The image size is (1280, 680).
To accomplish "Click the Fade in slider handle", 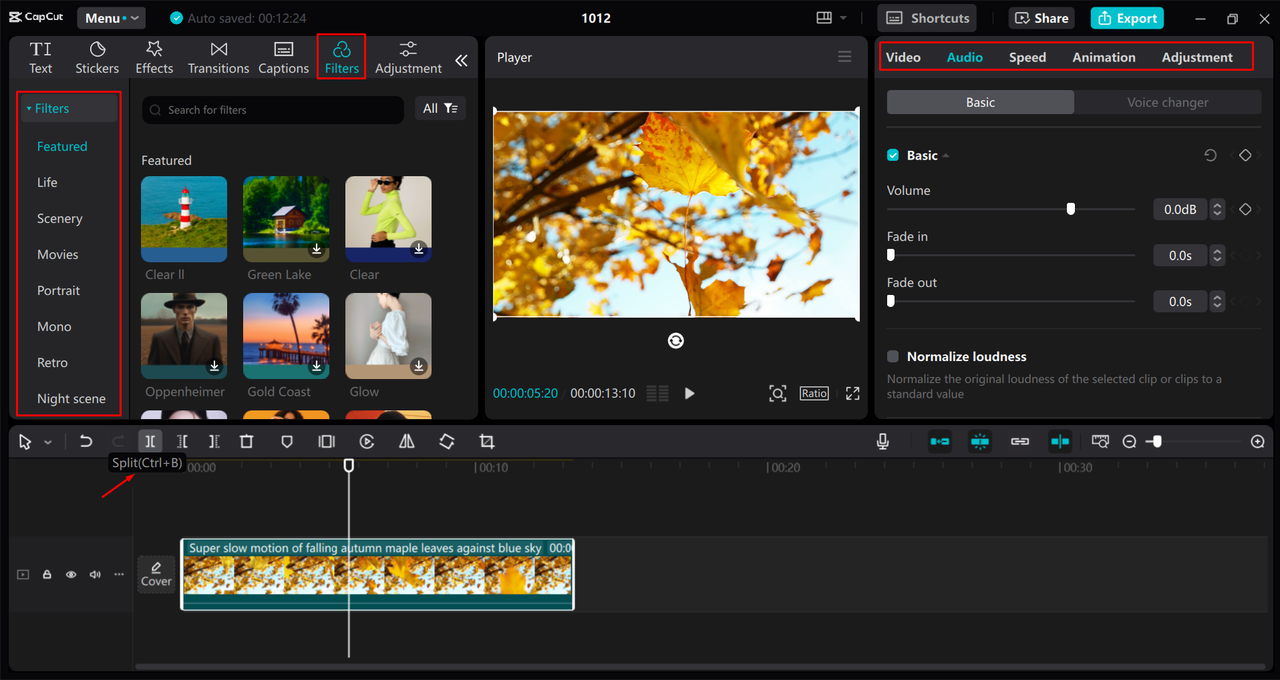I will pos(890,255).
